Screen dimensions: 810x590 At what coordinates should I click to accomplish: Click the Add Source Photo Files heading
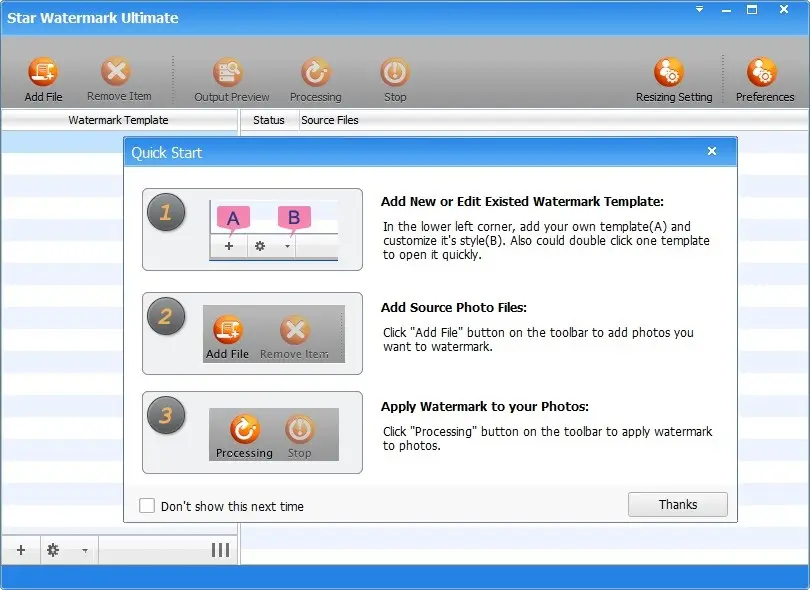(x=454, y=307)
